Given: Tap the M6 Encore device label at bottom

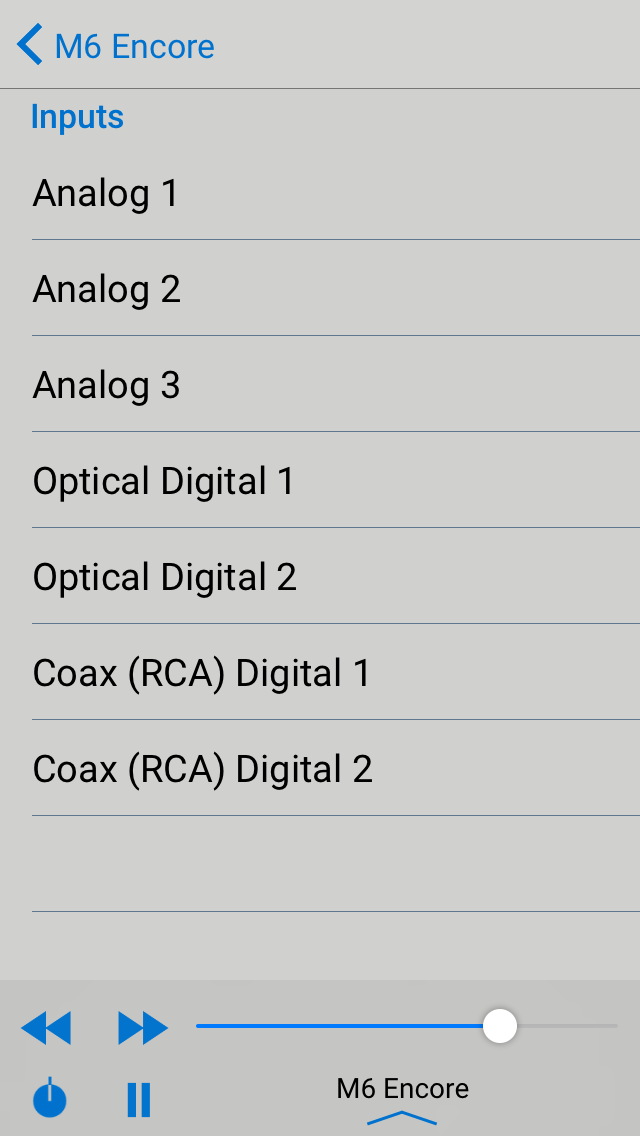Looking at the screenshot, I should pyautogui.click(x=402, y=1088).
